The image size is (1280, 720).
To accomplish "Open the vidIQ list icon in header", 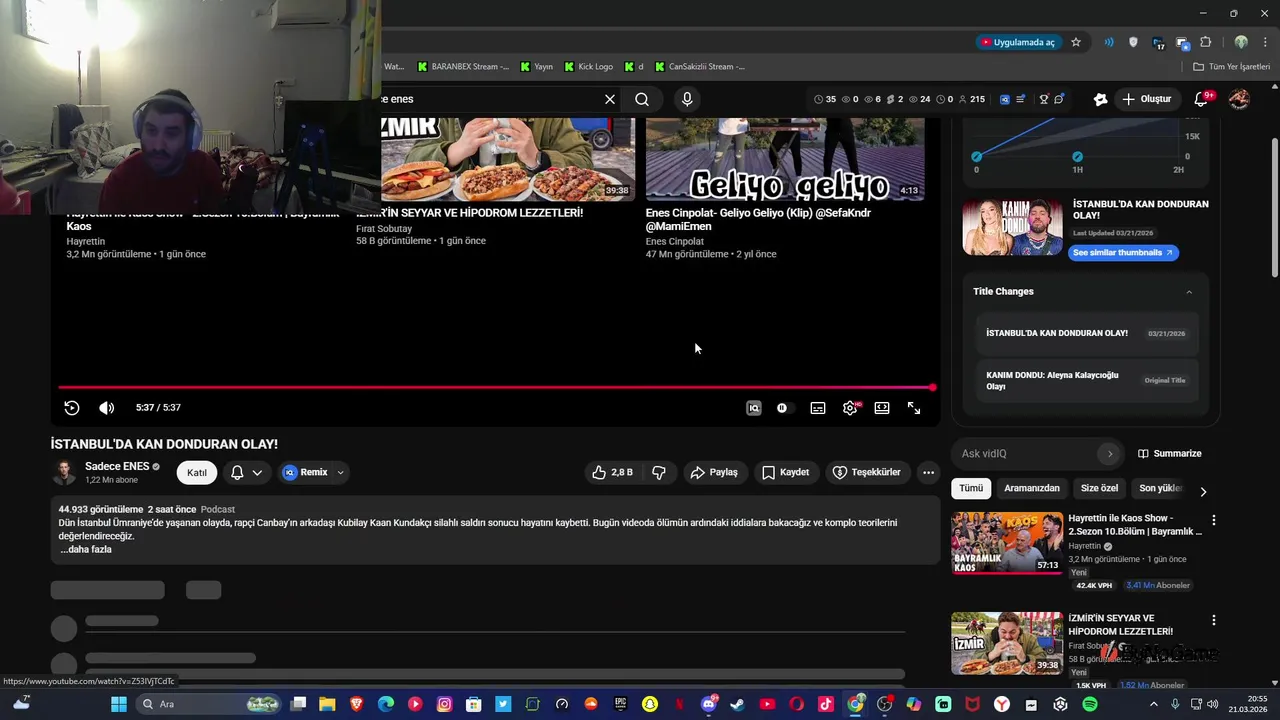I will pyautogui.click(x=1020, y=99).
